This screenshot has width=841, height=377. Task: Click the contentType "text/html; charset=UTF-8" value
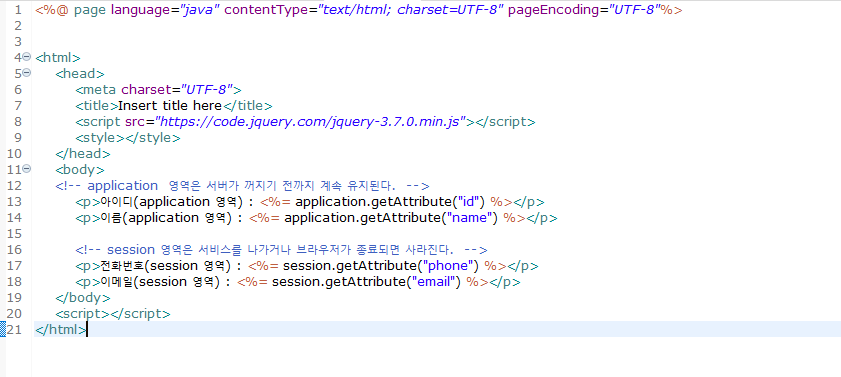tap(412, 10)
